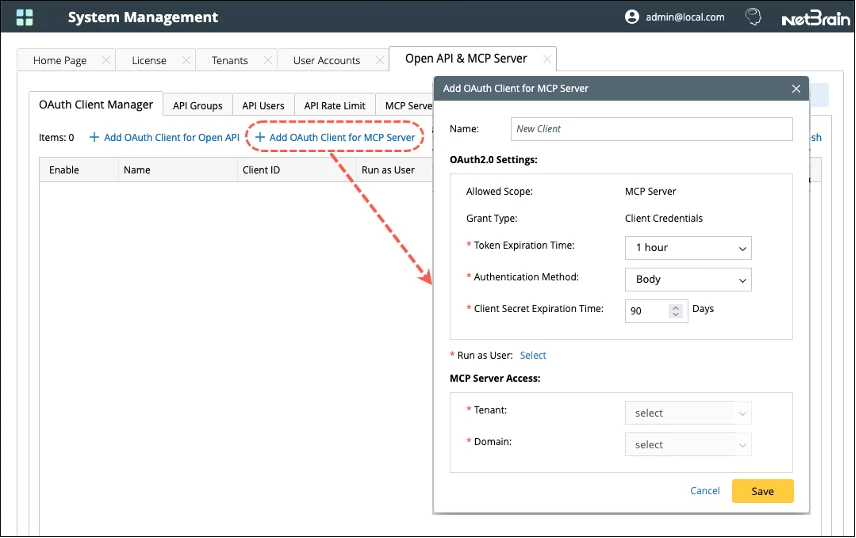The image size is (856, 538).
Task: Open the Authentication Method dropdown
Action: [x=688, y=279]
